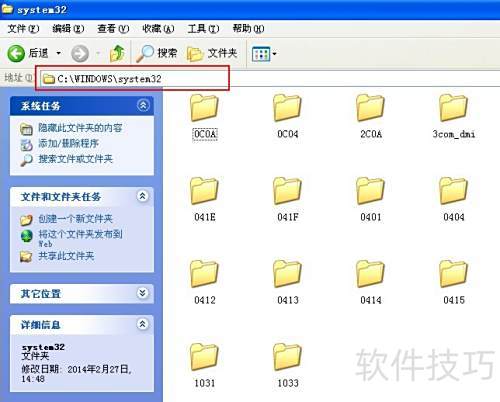Viewport: 500px width, 402px height.
Task: Select the 041F folder
Action: [288, 199]
